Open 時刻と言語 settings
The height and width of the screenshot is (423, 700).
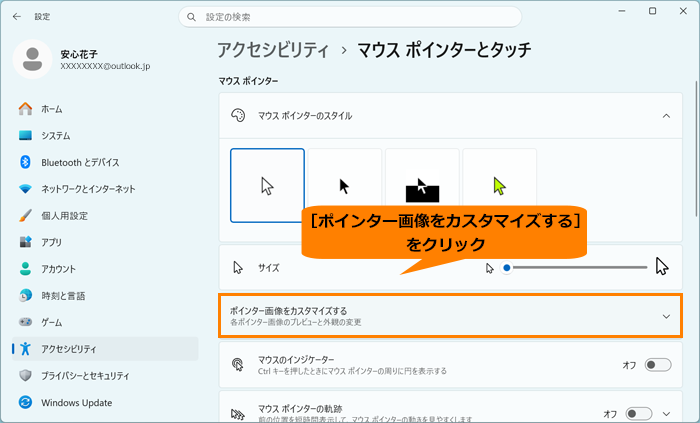[x=105, y=295]
